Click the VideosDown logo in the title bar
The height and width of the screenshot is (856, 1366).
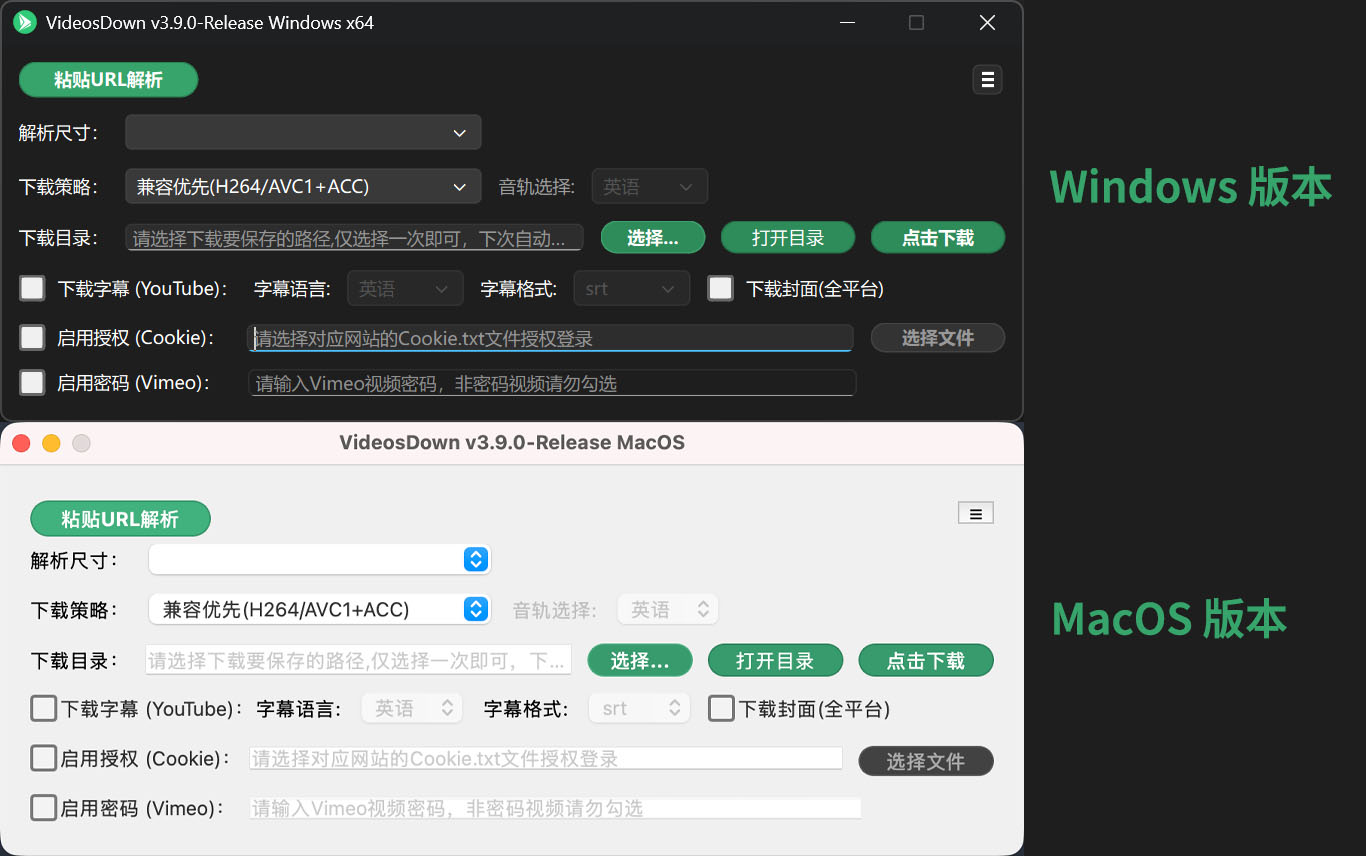(x=23, y=22)
